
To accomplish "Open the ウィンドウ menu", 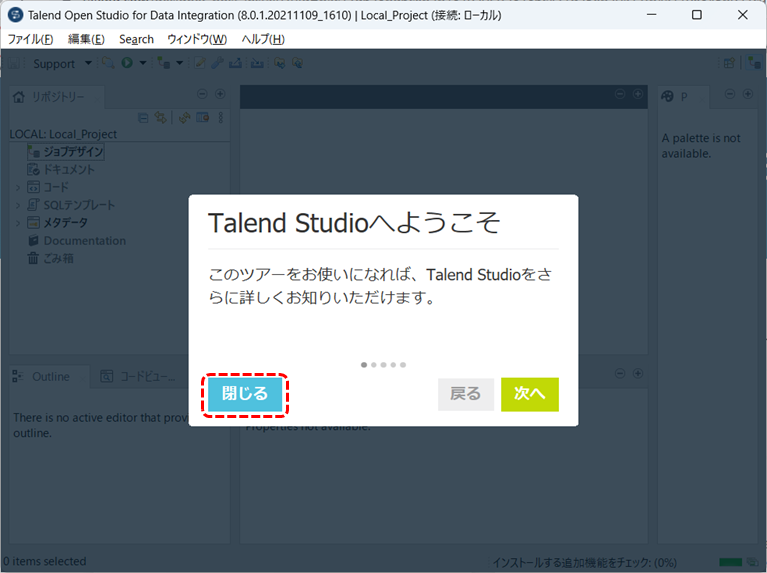I will coord(197,39).
